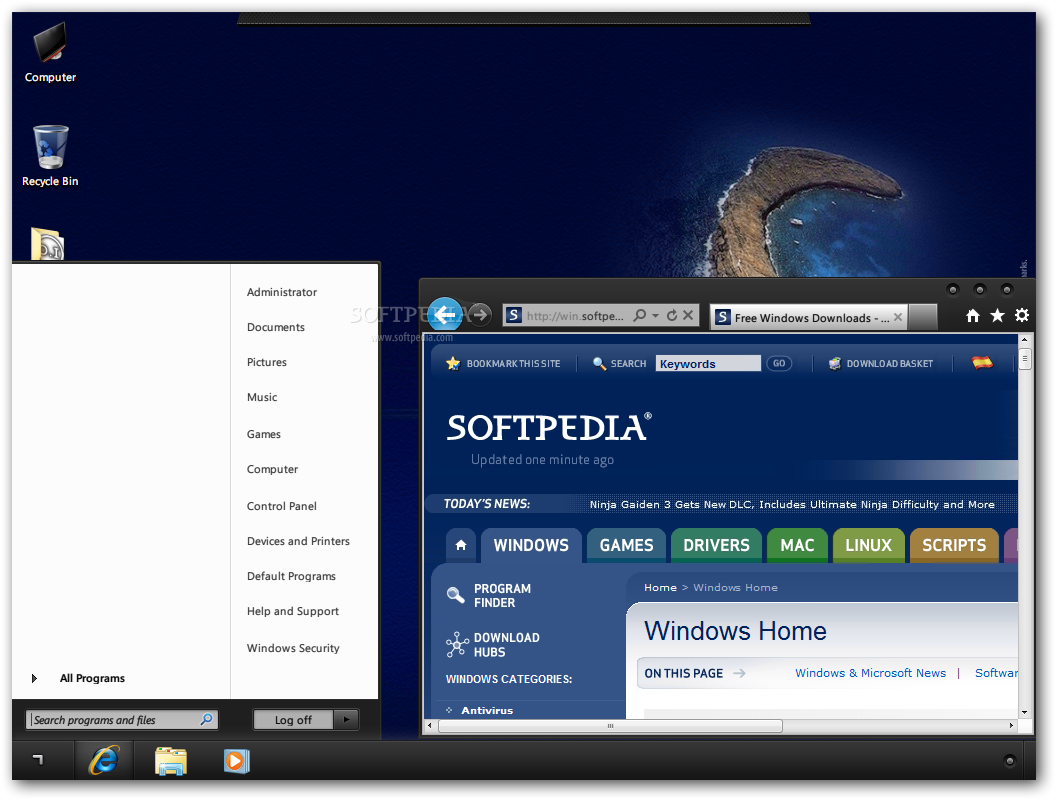Switch language with the Spanish flag

point(982,363)
